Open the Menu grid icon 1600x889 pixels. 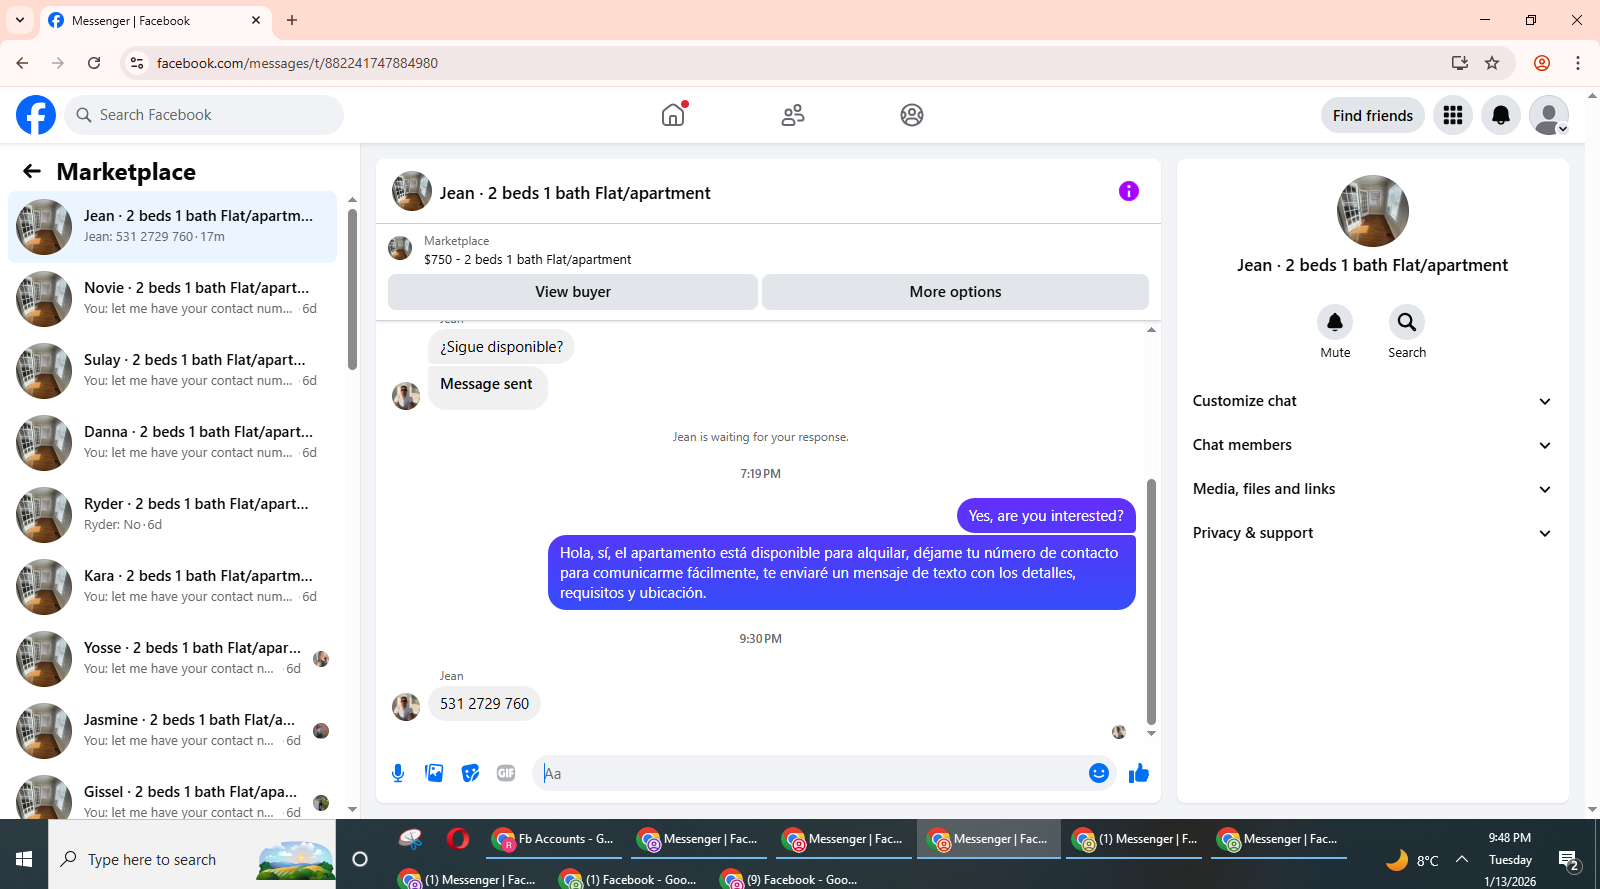pyautogui.click(x=1453, y=115)
